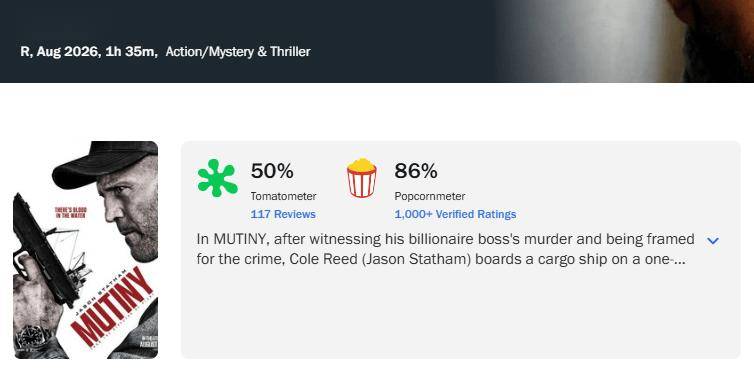Open the 1,000+ Verified Ratings link
Viewport: 754px width, 372px height.
click(455, 214)
